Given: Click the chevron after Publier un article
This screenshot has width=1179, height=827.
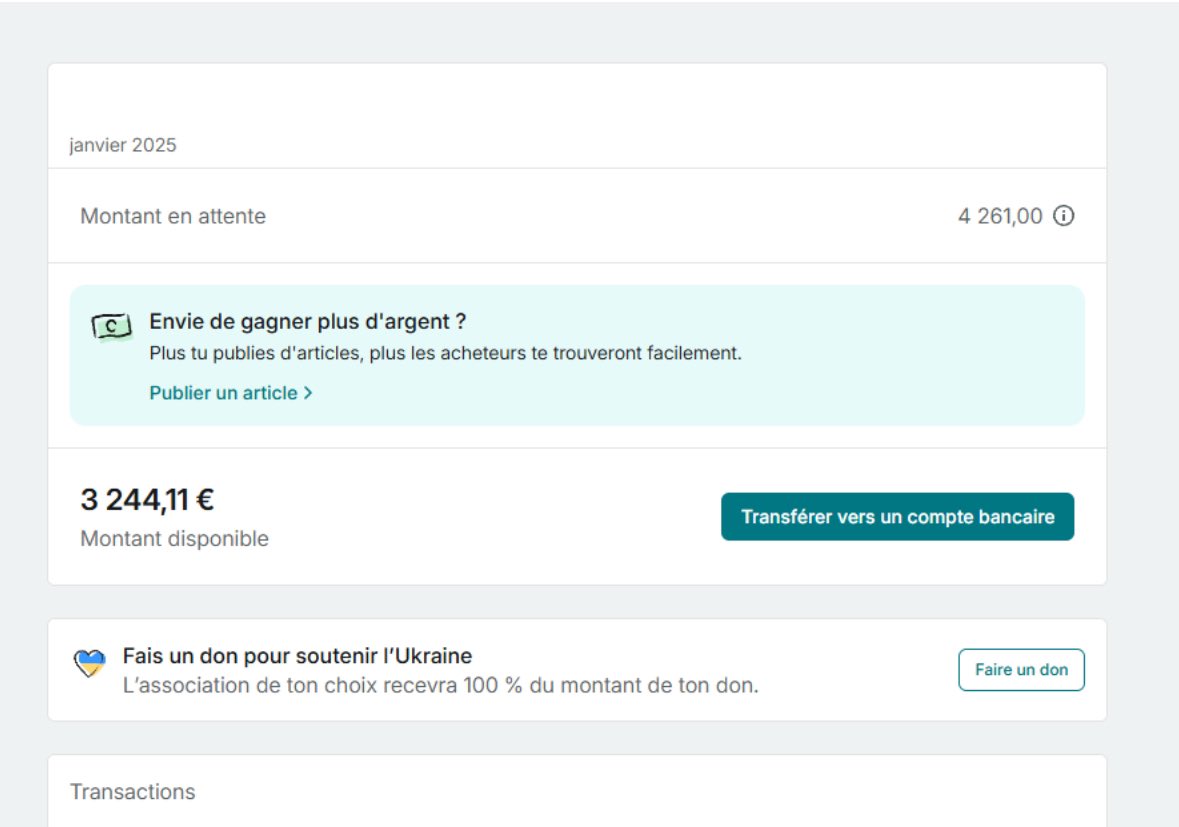Looking at the screenshot, I should [308, 393].
